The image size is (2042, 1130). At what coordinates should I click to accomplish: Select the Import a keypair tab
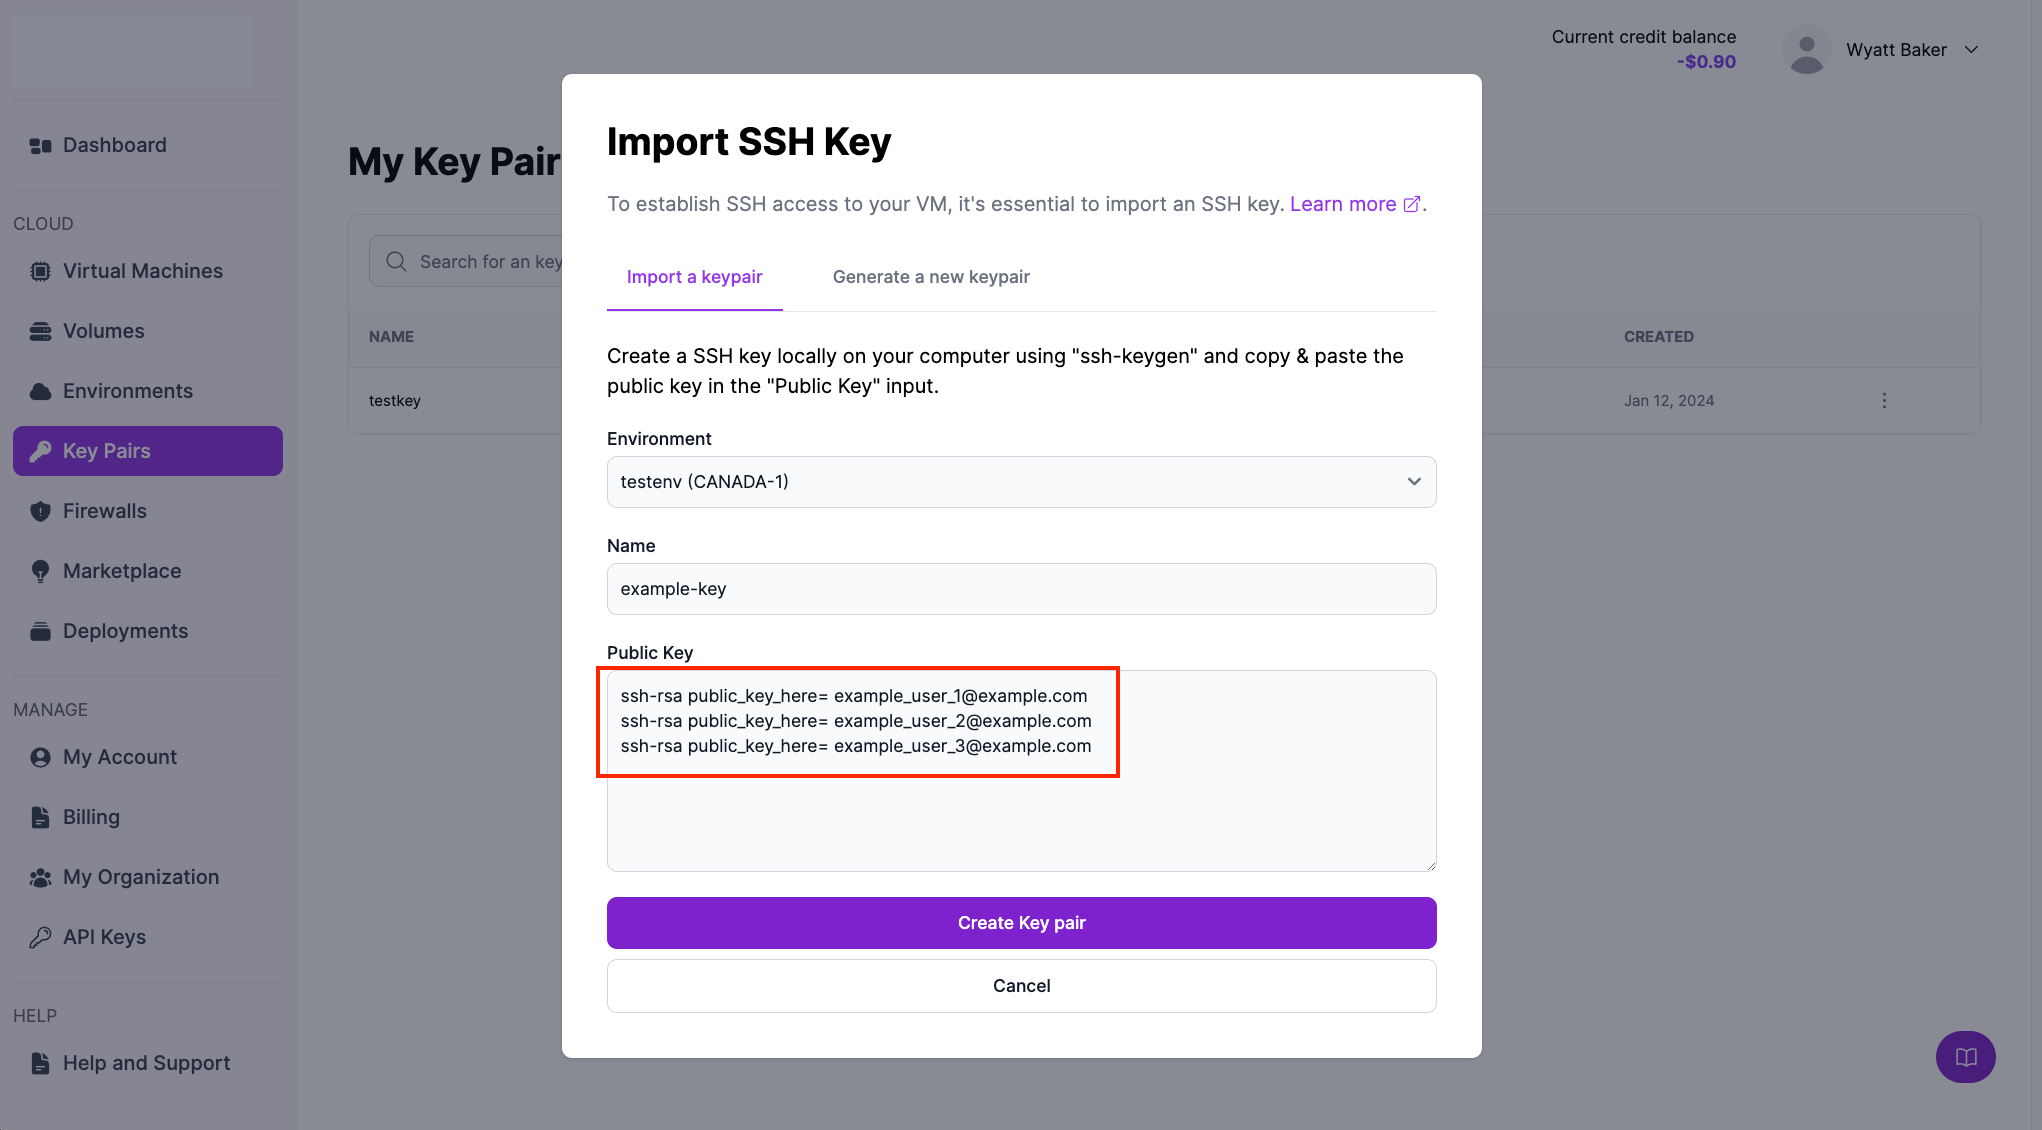click(694, 277)
